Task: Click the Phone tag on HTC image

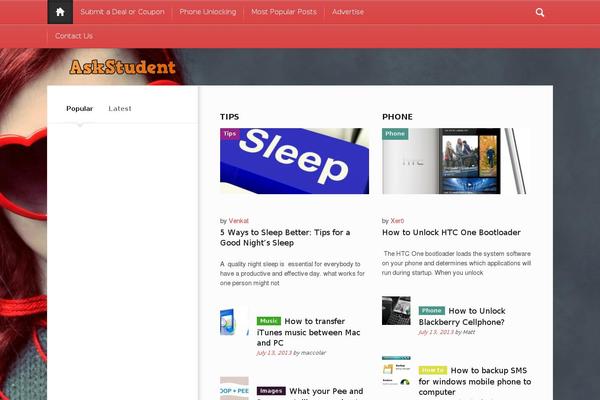Action: [395, 134]
